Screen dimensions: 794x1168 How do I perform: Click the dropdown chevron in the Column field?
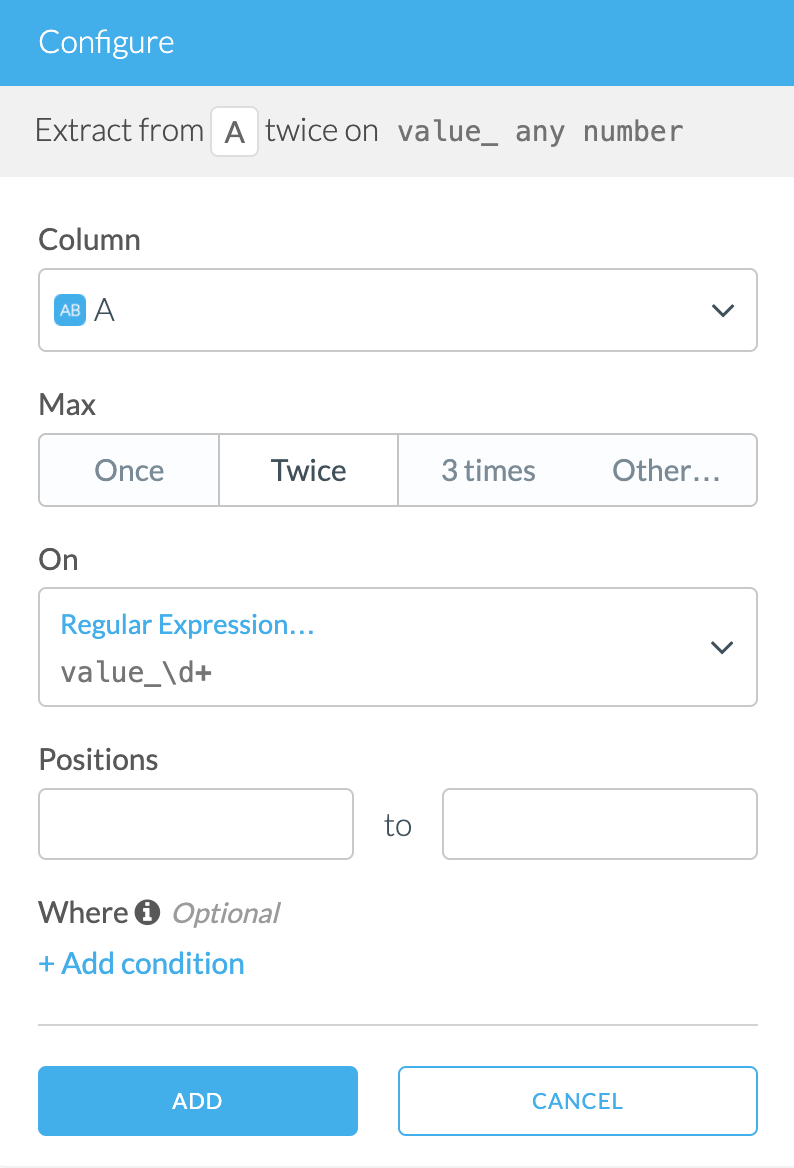click(722, 310)
